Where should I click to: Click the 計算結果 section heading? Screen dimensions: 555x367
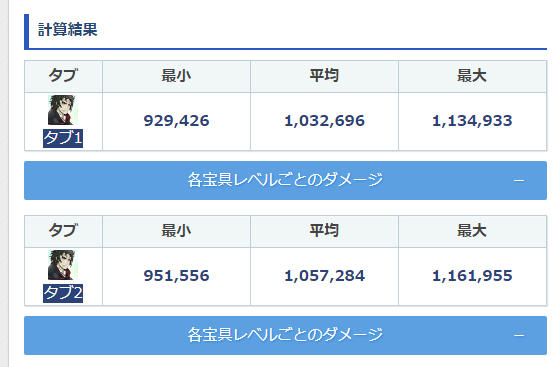(68, 29)
